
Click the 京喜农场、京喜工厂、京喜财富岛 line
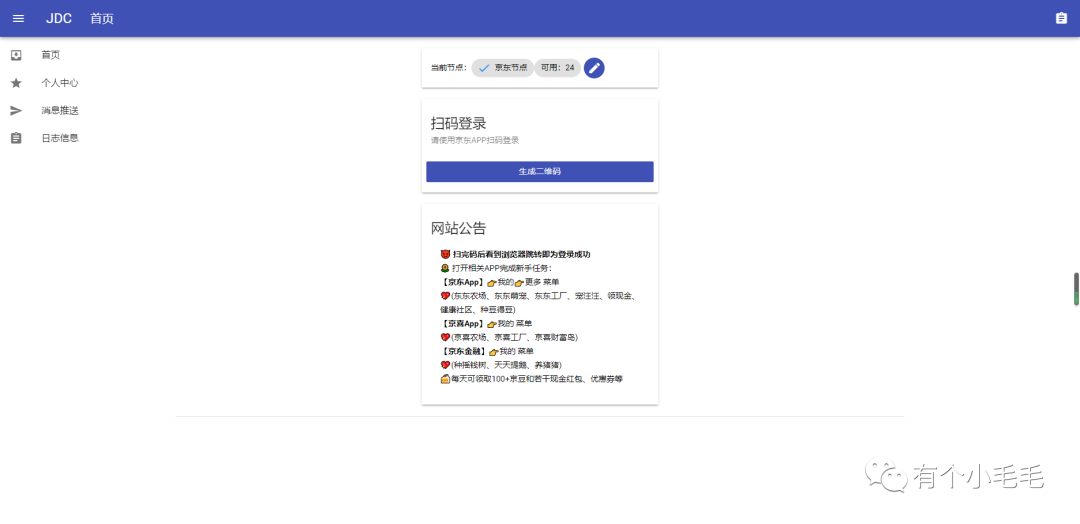click(510, 337)
